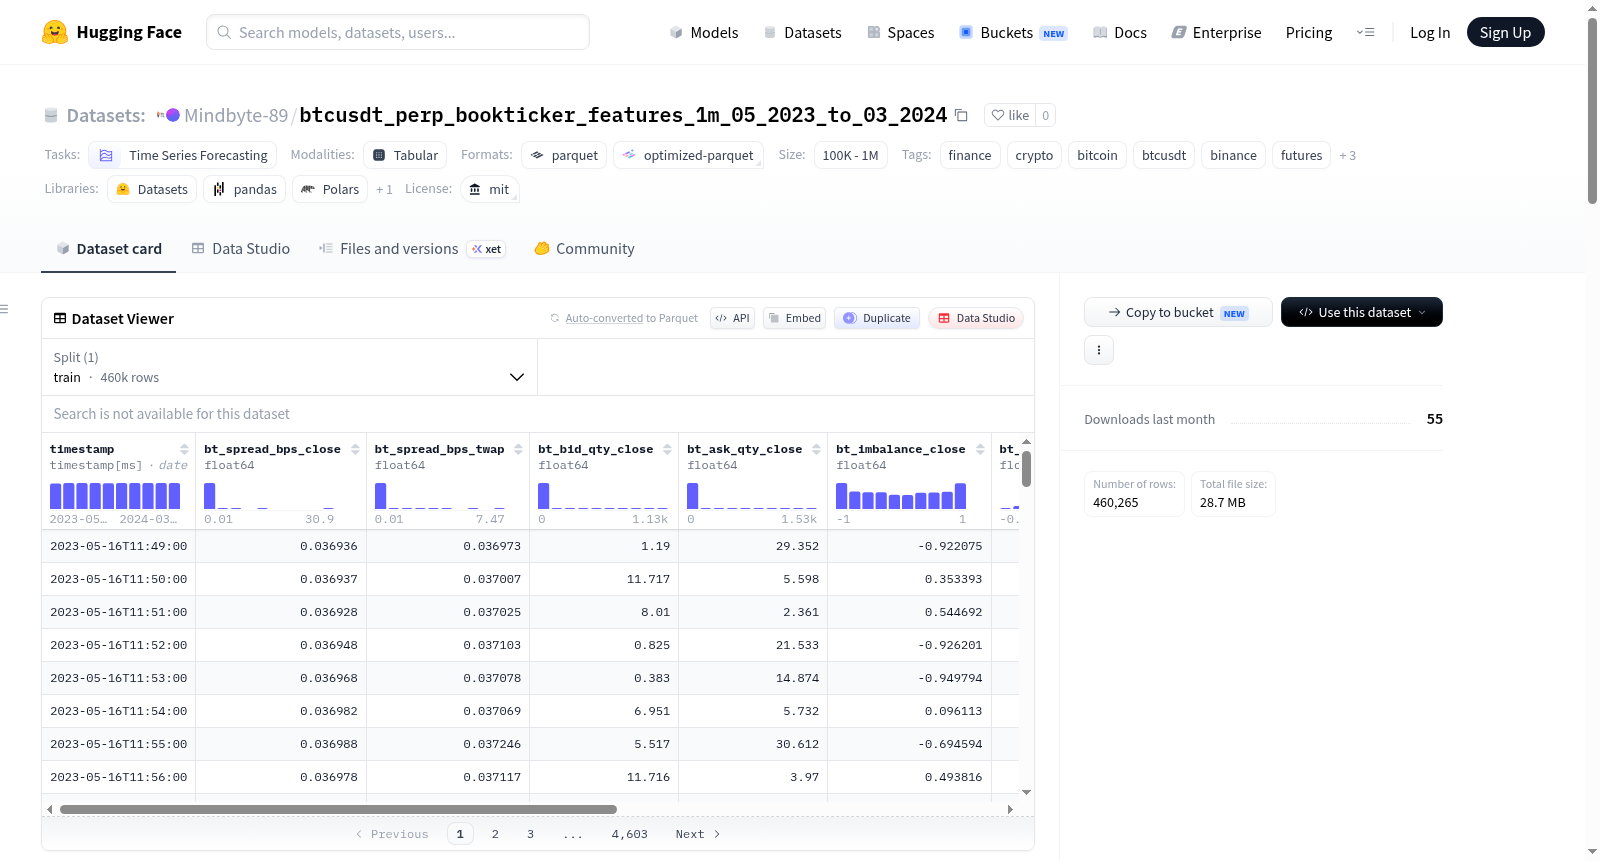The image size is (1600, 861).
Task: Open the three-dot more options button
Action: (x=1099, y=350)
